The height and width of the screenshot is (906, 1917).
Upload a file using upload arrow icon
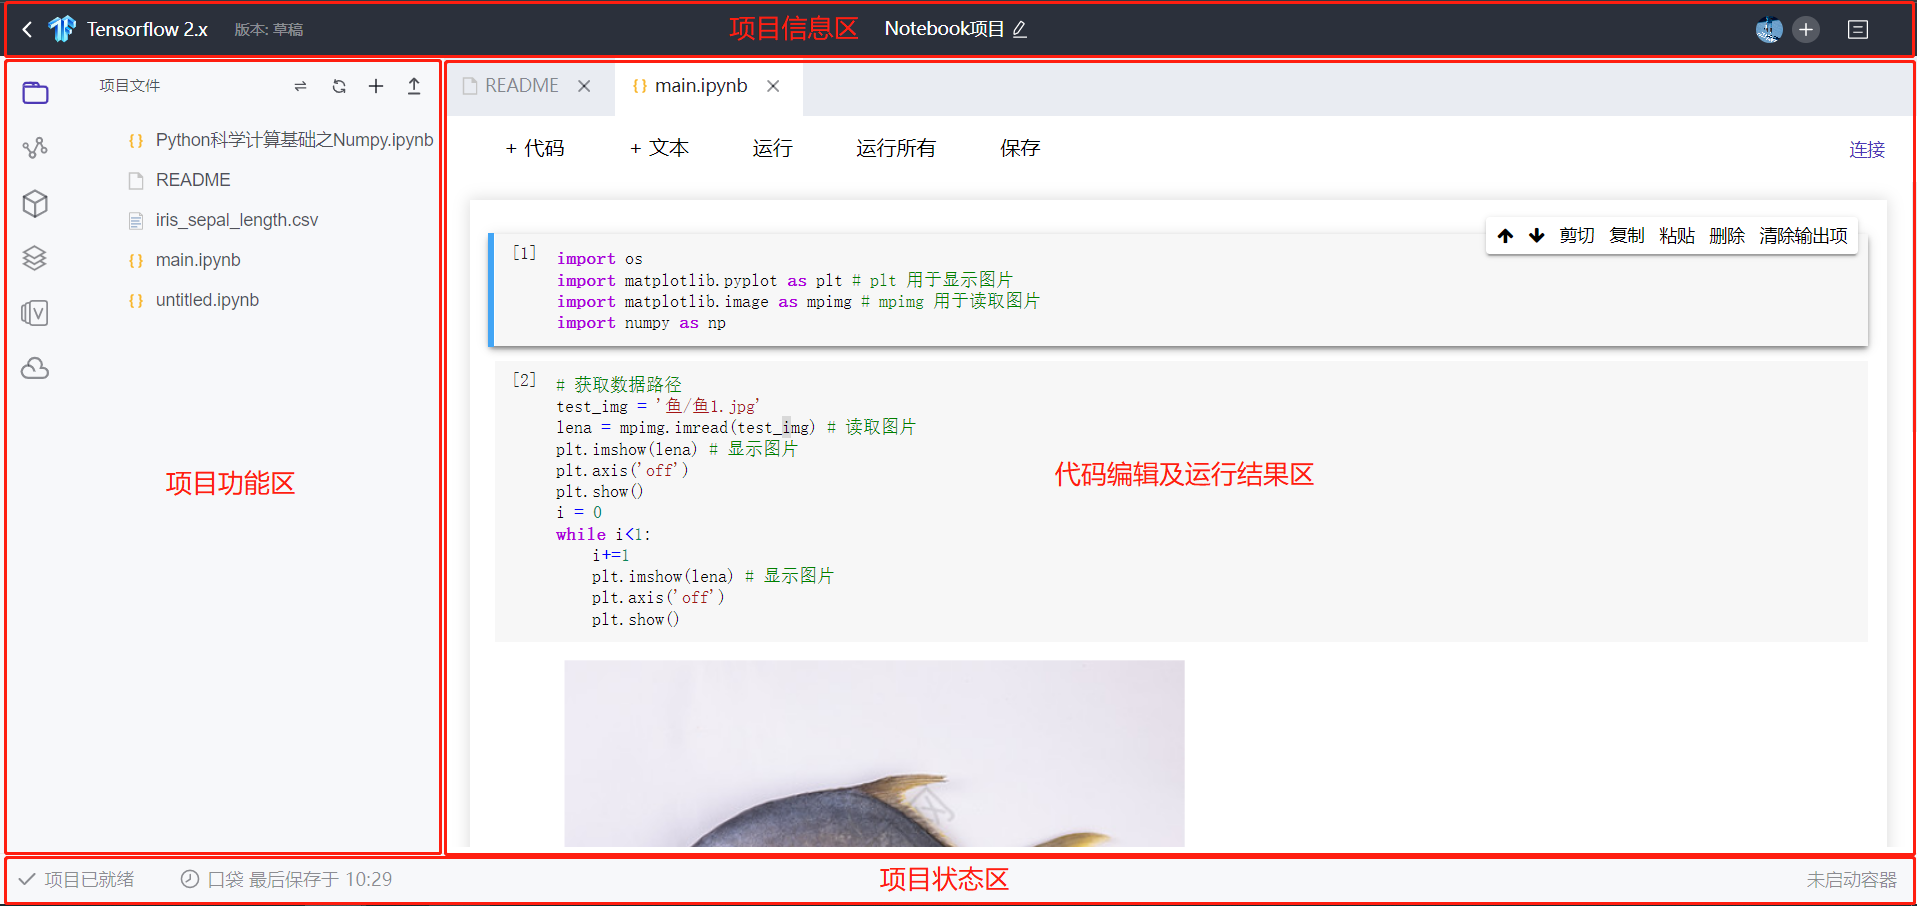[414, 86]
